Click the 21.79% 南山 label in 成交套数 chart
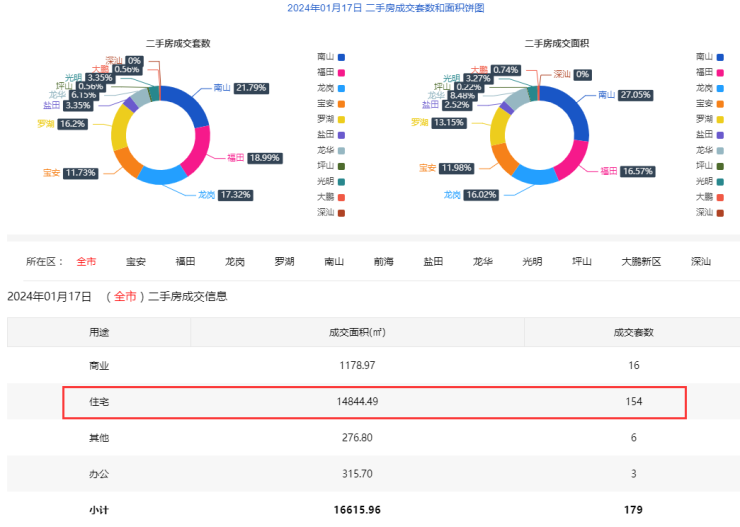This screenshot has width=740, height=527. [241, 88]
